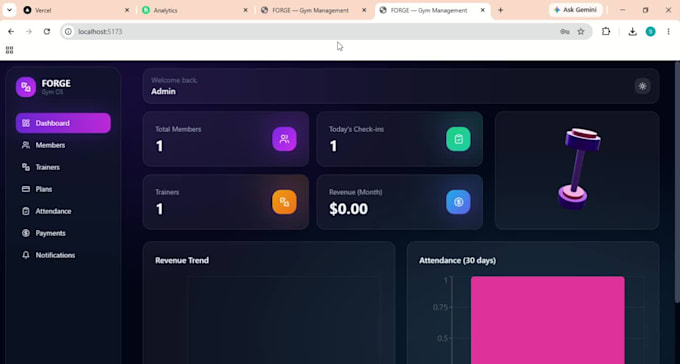Click the Revenue Trend heading

pos(182,260)
